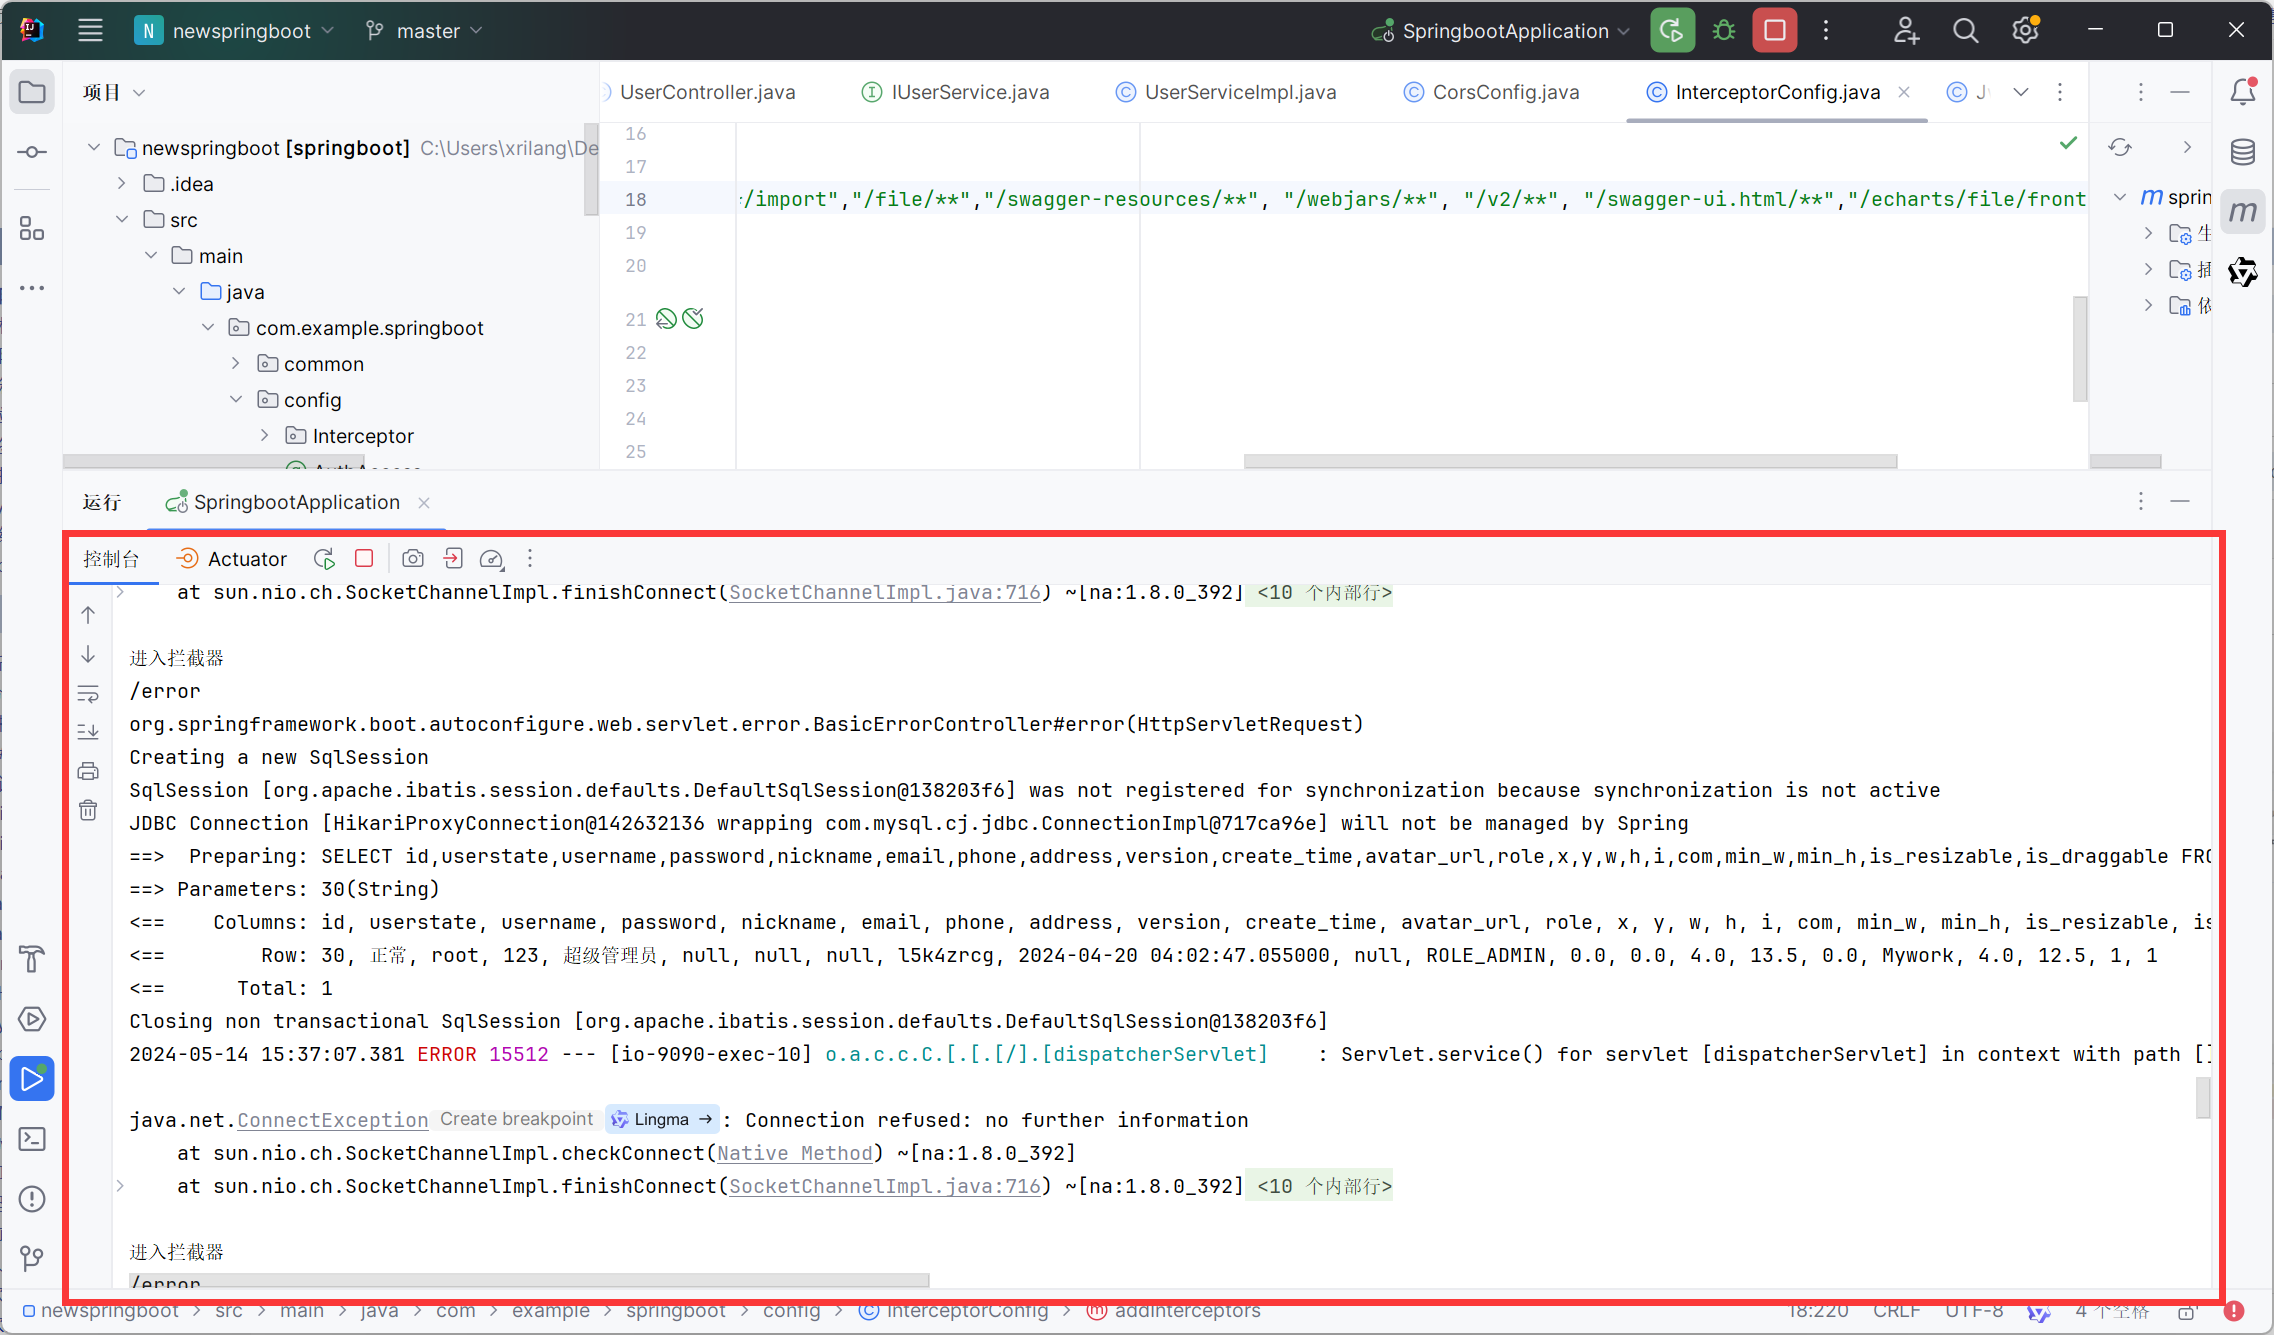2274x1335 pixels.
Task: Collapse com.example.springboot package
Action: [x=208, y=328]
